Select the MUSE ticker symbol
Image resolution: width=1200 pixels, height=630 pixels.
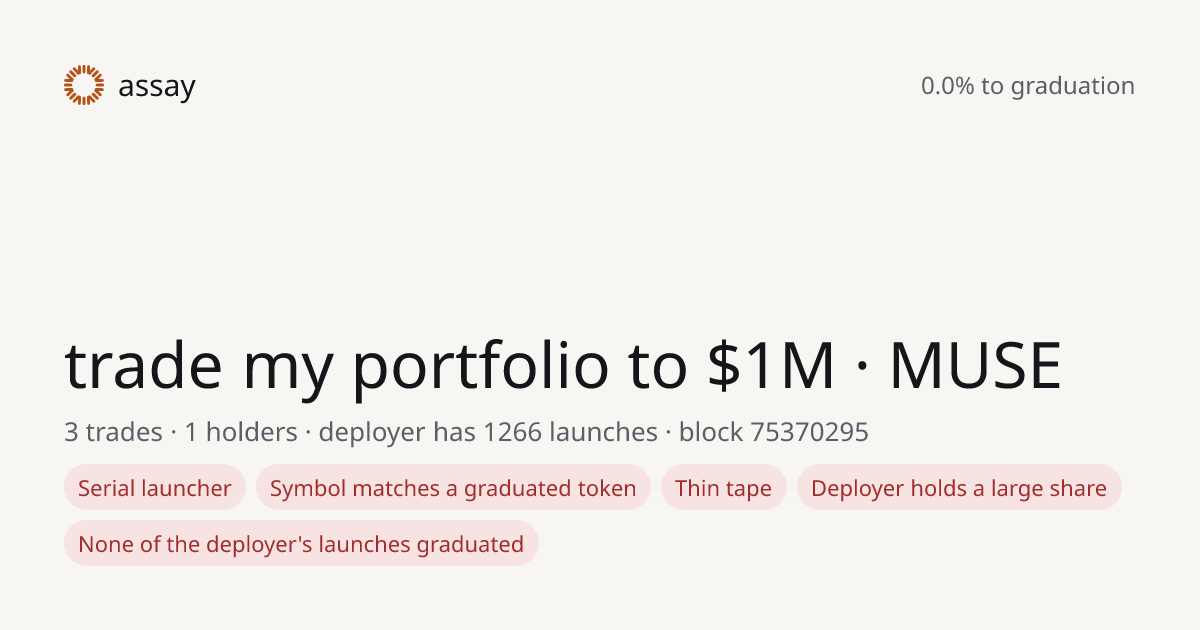click(x=975, y=366)
